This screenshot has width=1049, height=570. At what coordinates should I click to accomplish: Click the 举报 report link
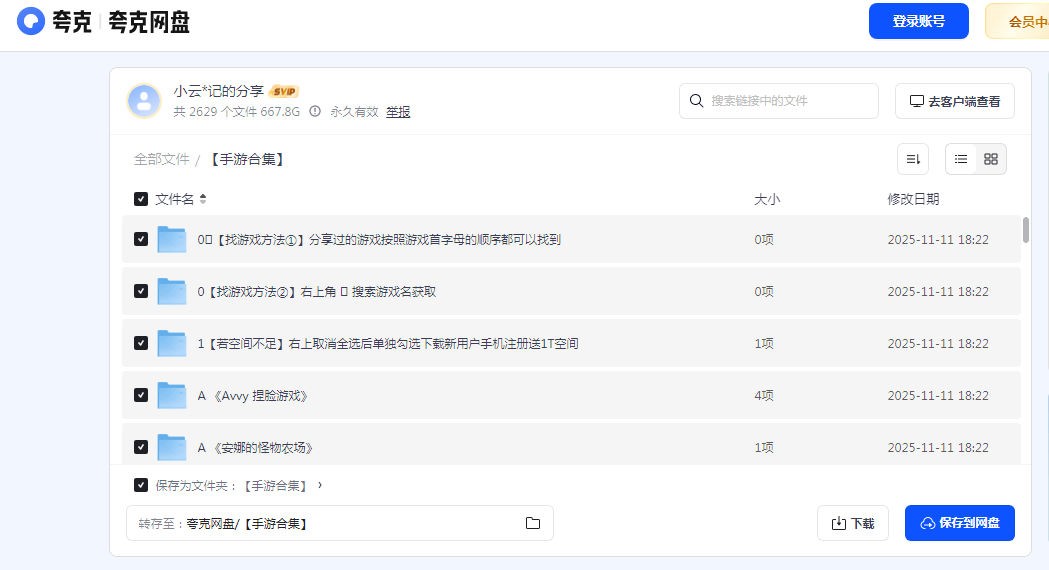click(x=398, y=112)
